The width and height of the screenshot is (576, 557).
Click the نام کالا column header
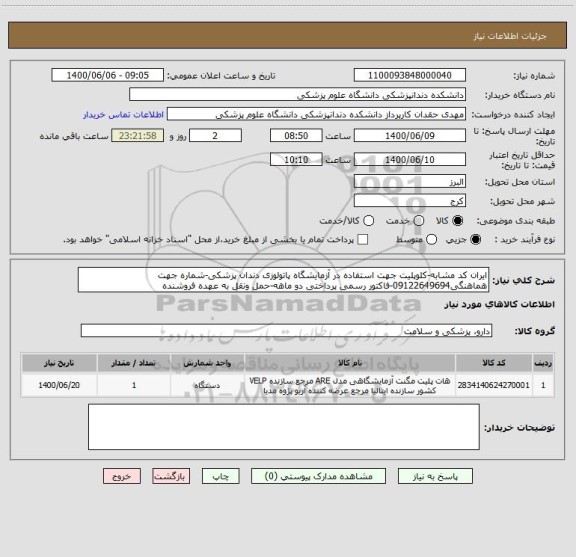[x=350, y=363]
